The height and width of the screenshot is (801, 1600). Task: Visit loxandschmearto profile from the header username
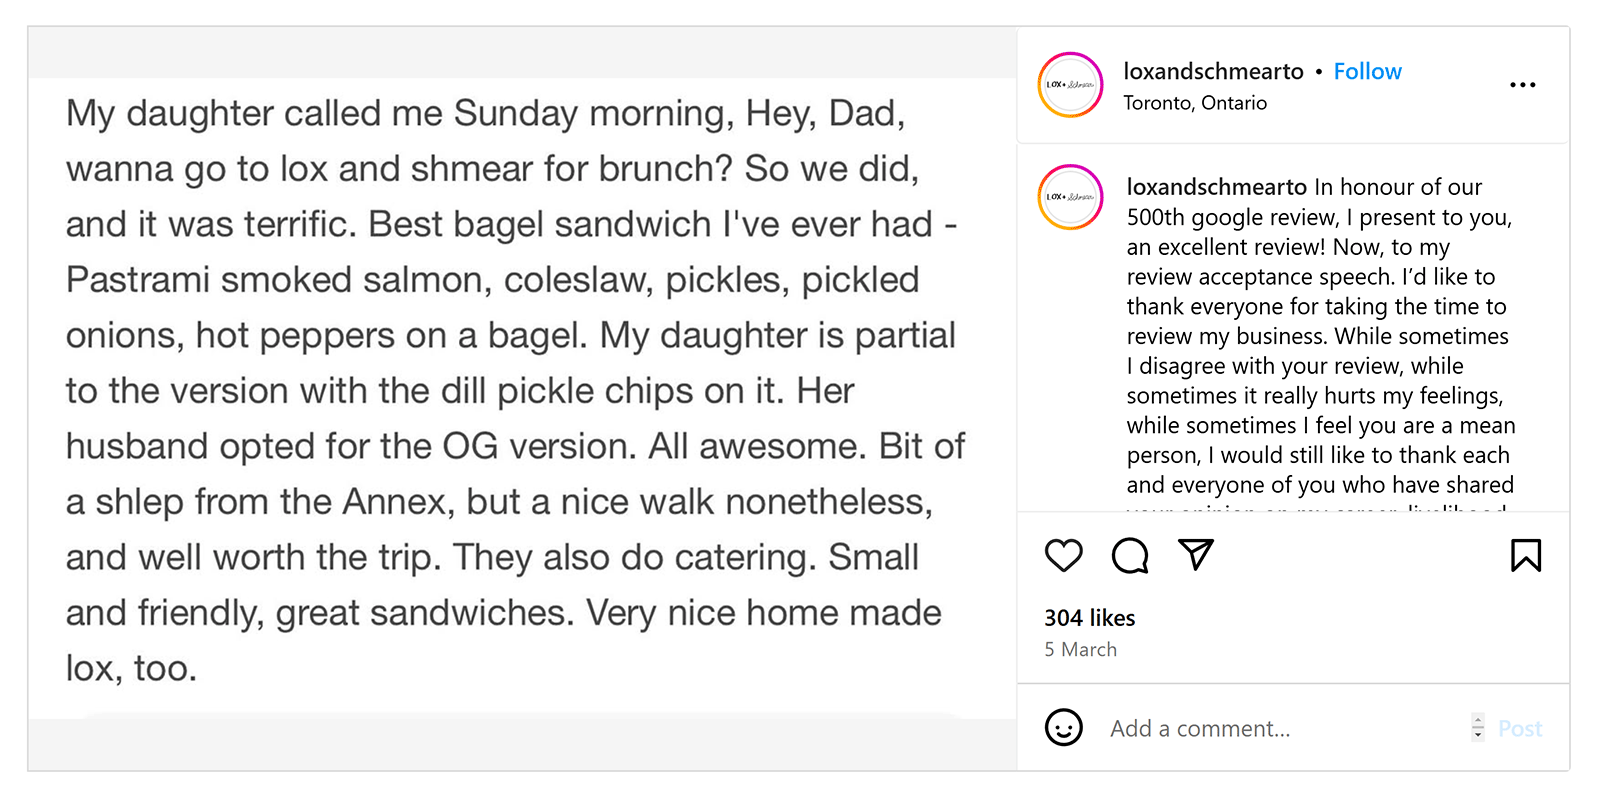point(1212,71)
